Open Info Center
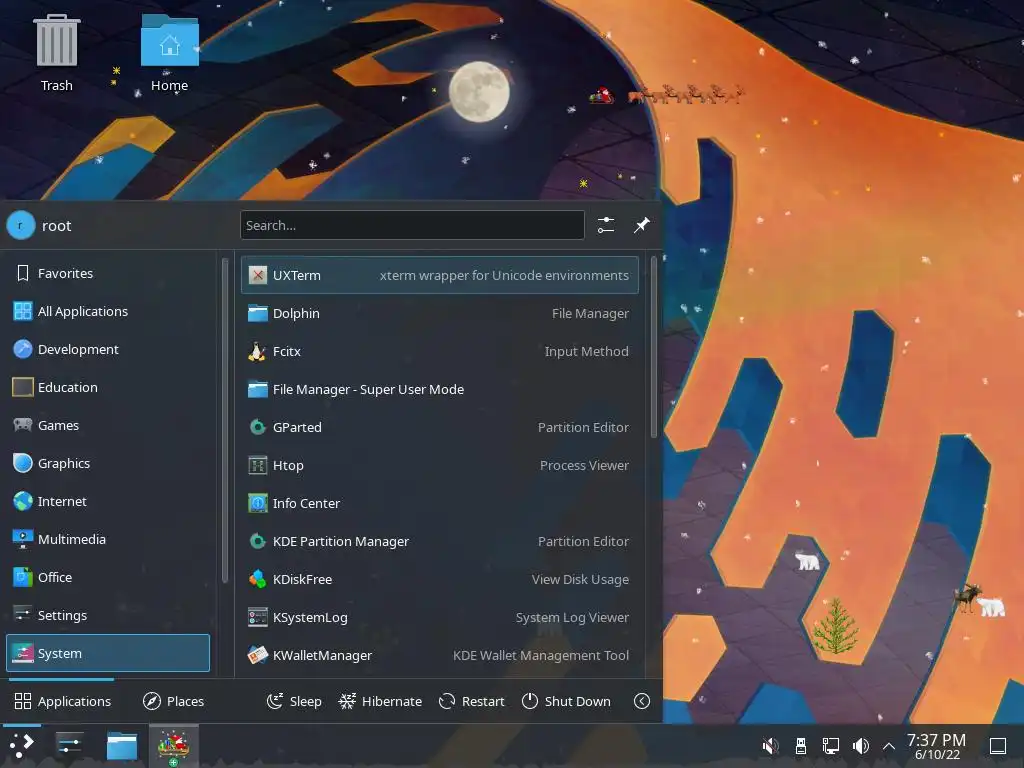 pyautogui.click(x=440, y=504)
